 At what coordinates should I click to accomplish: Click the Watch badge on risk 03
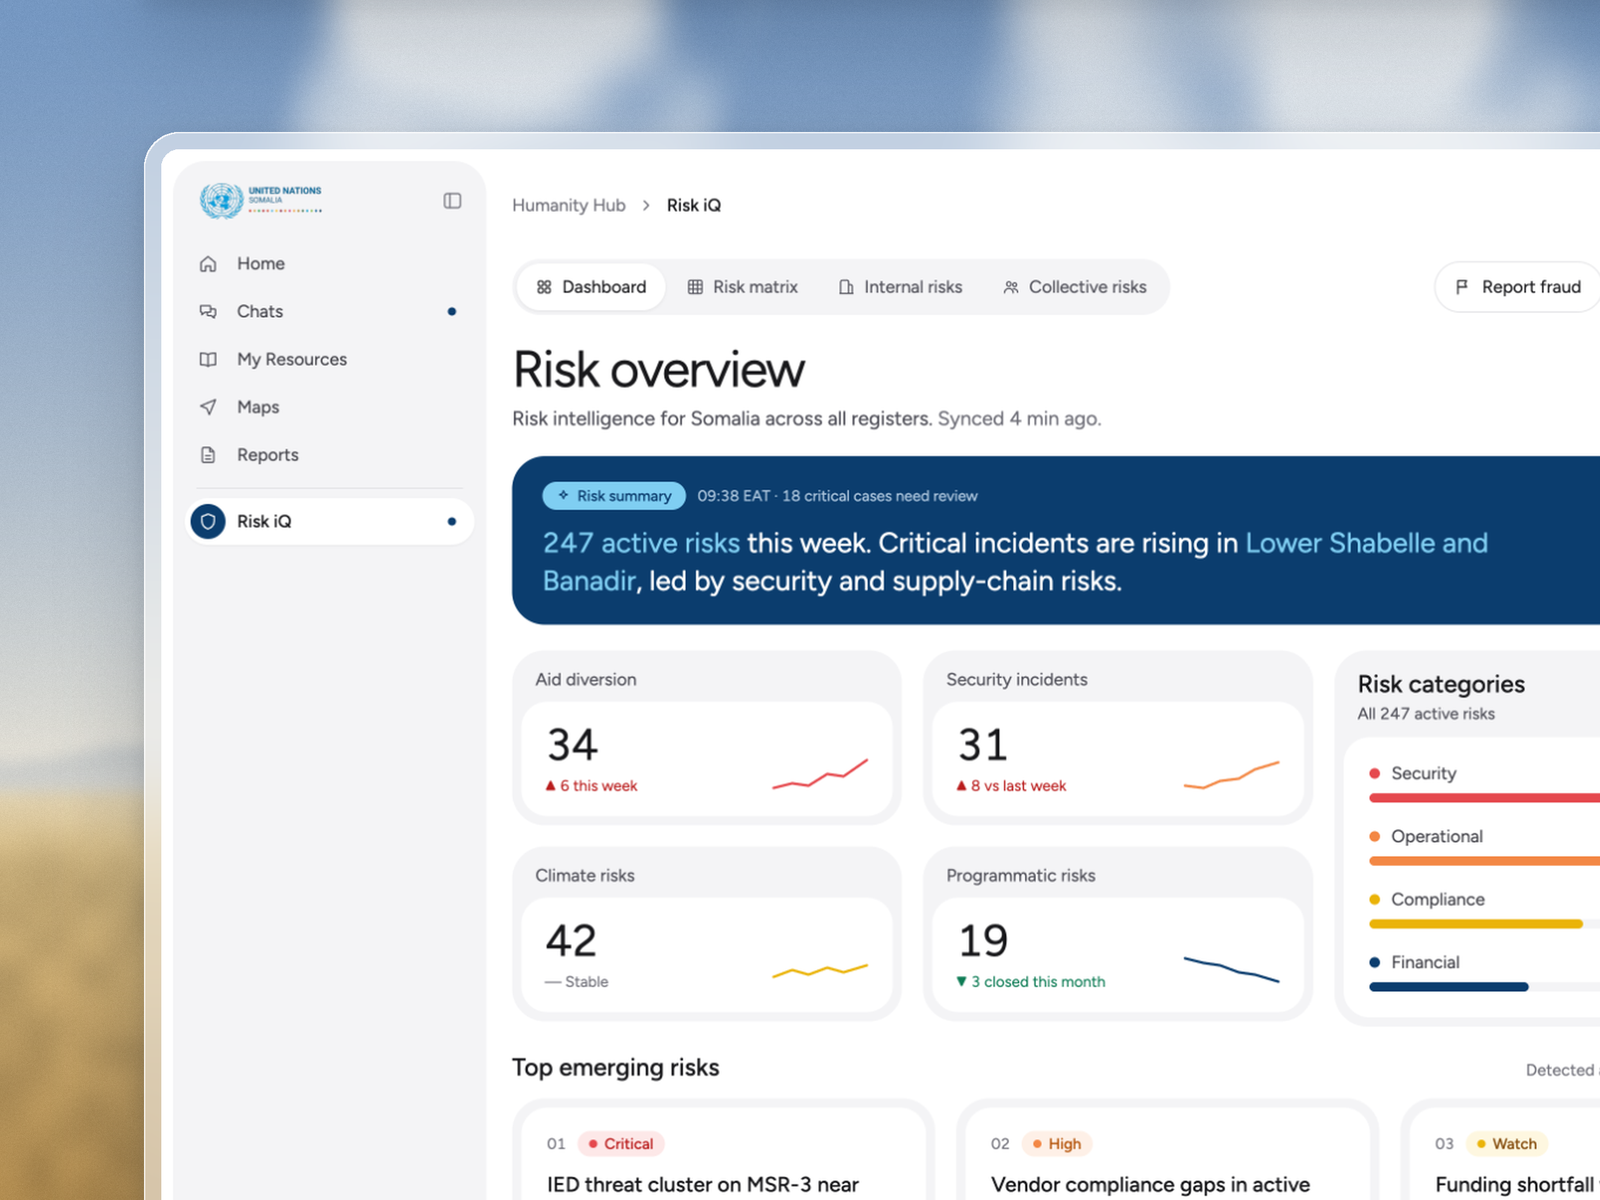(1507, 1144)
